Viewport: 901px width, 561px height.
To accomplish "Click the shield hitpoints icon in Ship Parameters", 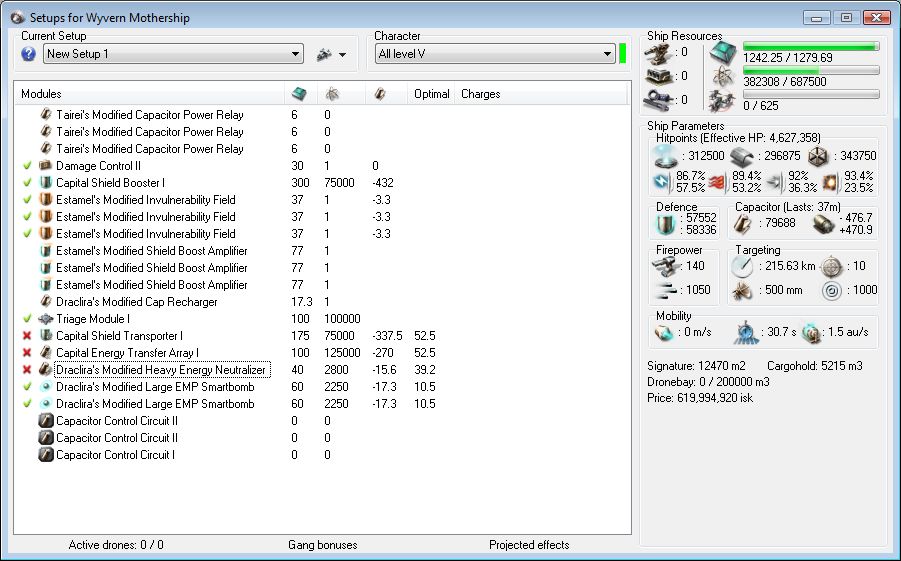I will pyautogui.click(x=665, y=156).
